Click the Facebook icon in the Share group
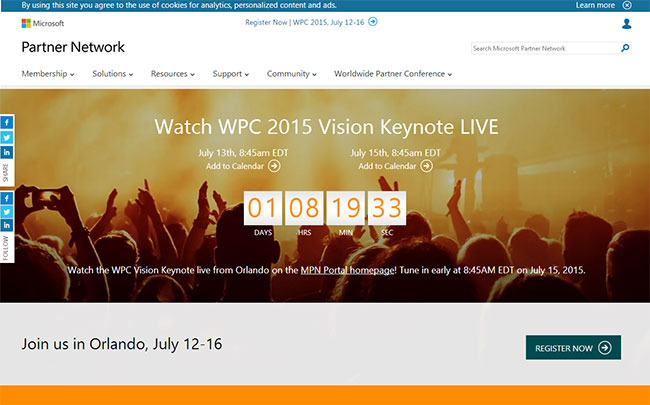Screen dimensions: 650x405 (7, 122)
